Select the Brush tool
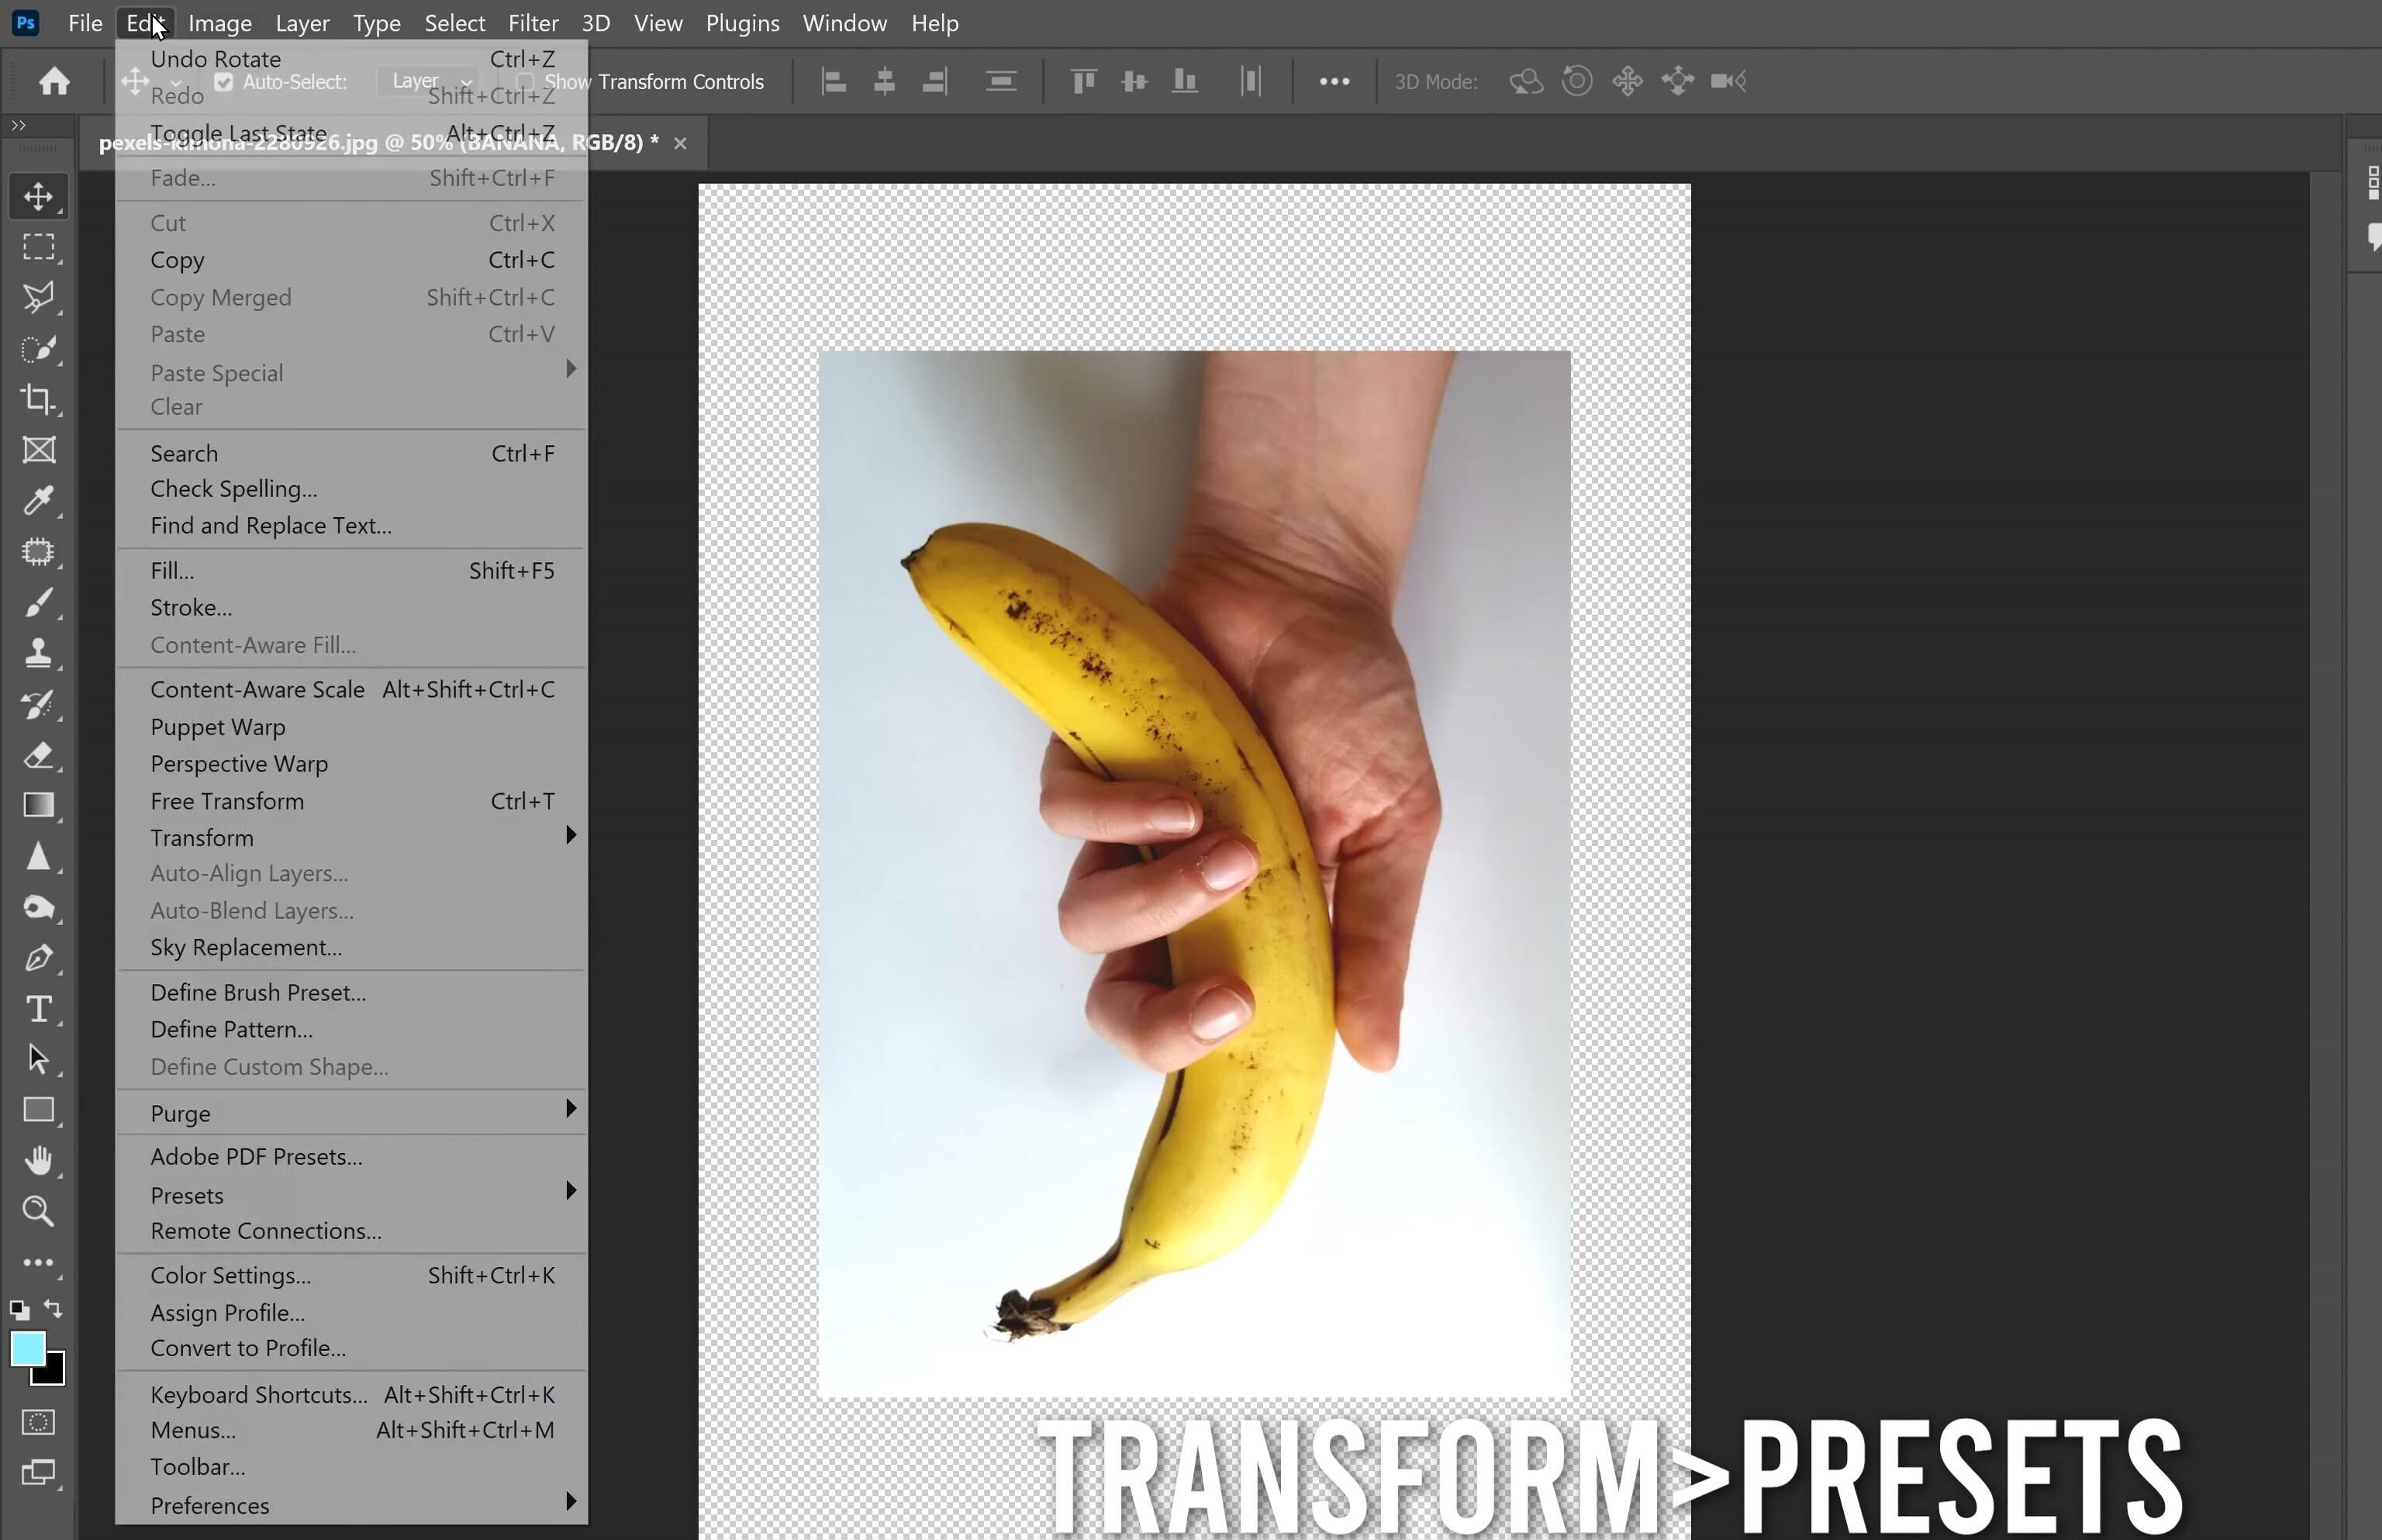Viewport: 2382px width, 1540px height. [38, 603]
